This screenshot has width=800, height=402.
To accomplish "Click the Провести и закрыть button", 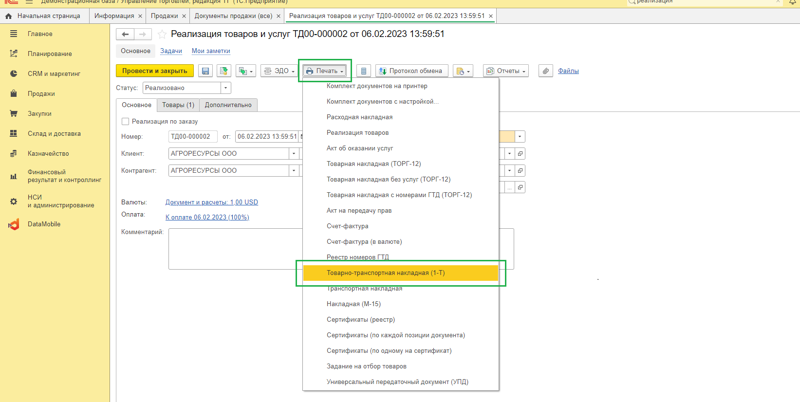I will [155, 71].
